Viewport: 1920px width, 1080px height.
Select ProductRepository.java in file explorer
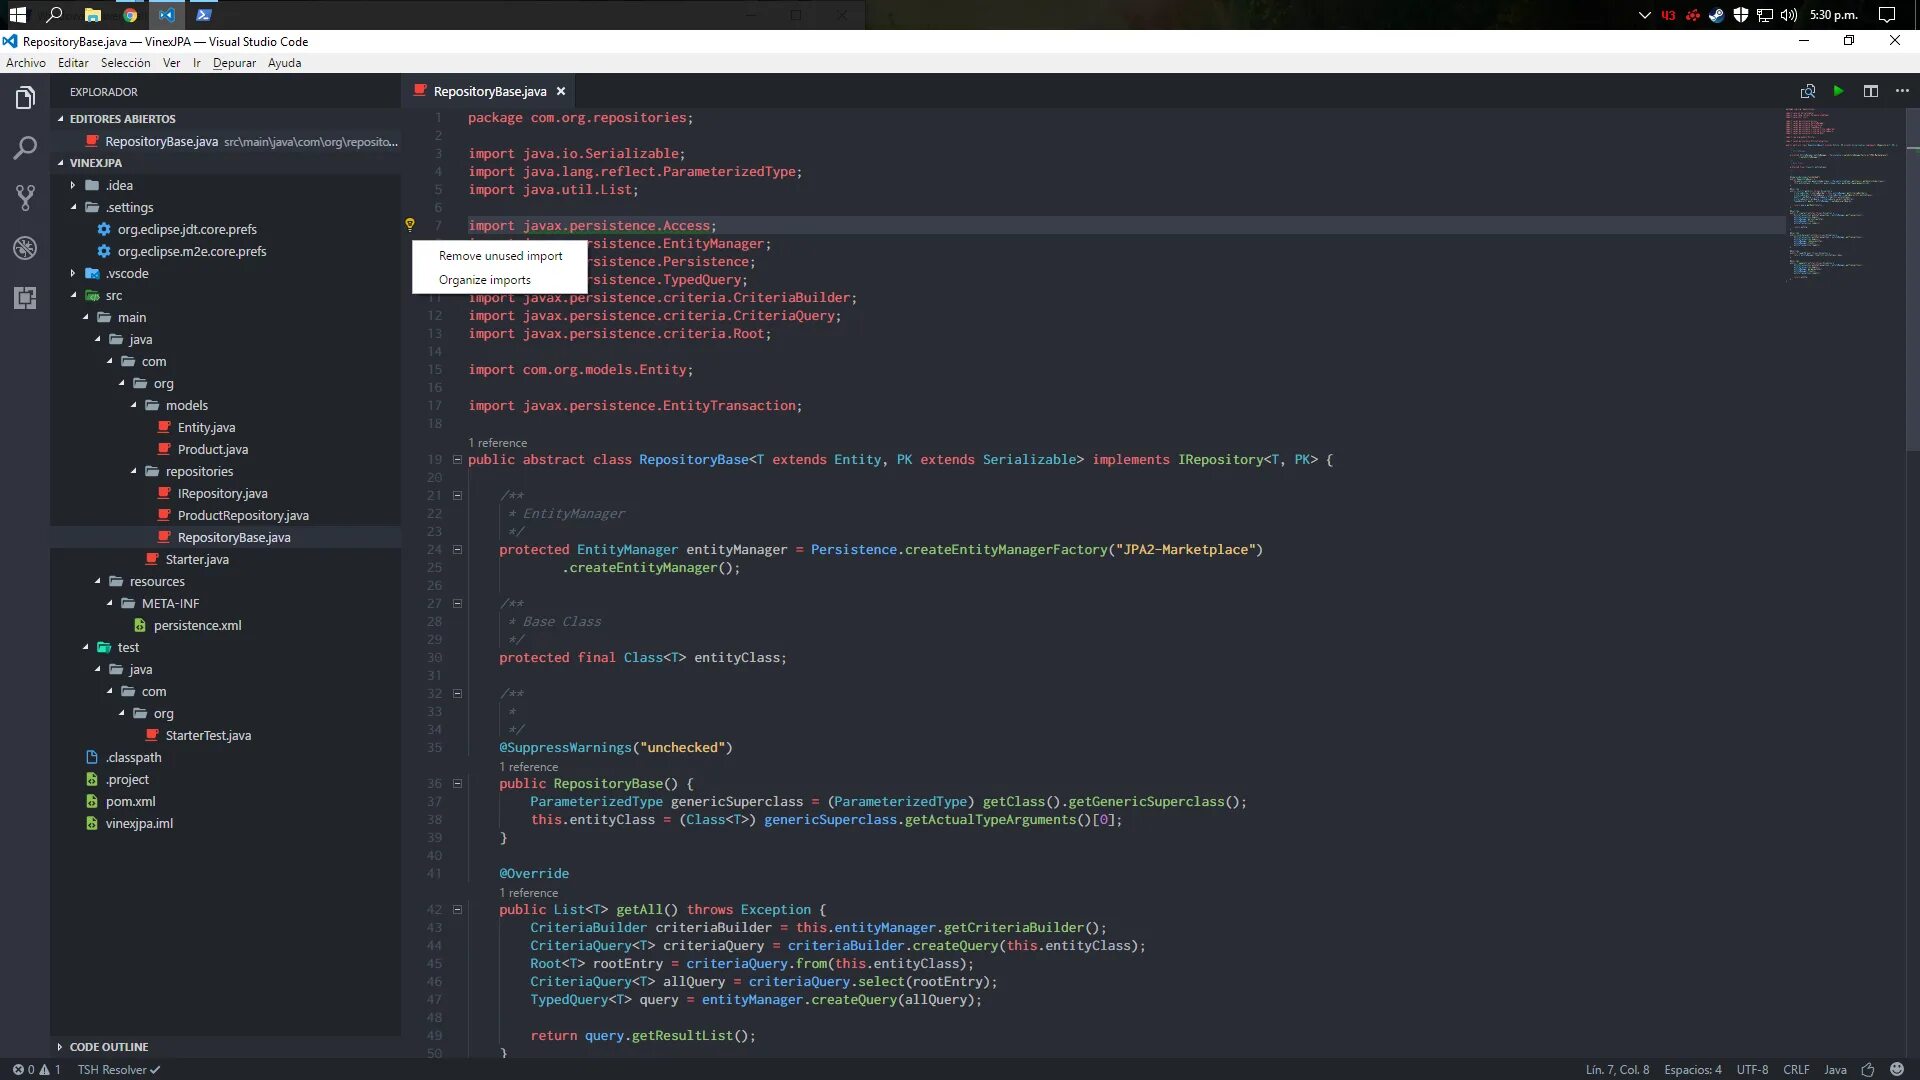pyautogui.click(x=243, y=514)
